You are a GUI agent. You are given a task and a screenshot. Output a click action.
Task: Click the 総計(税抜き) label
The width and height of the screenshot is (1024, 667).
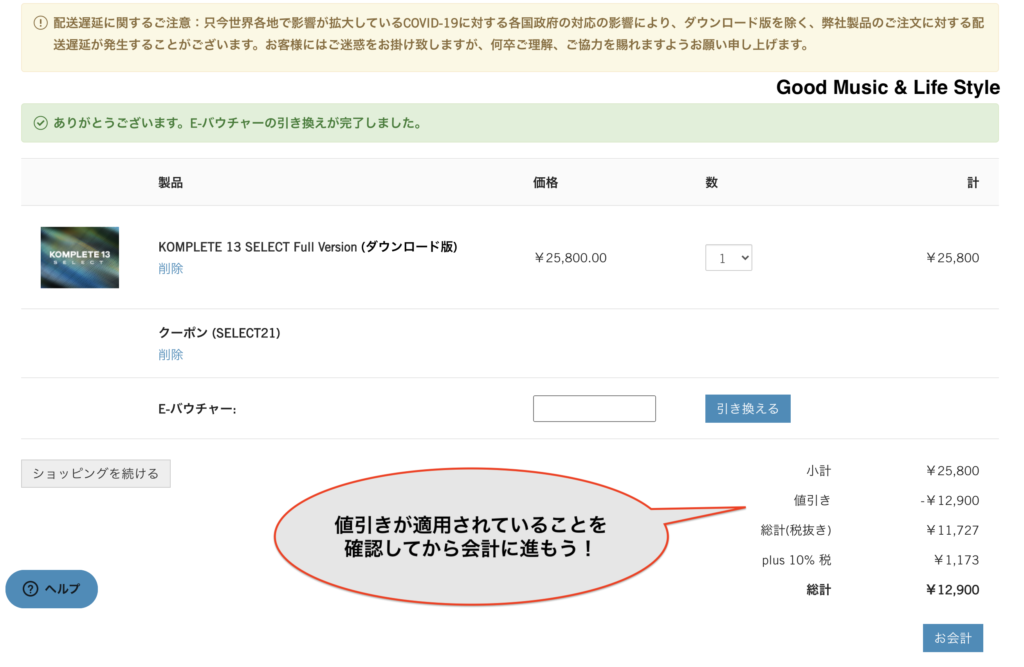pyautogui.click(x=795, y=530)
